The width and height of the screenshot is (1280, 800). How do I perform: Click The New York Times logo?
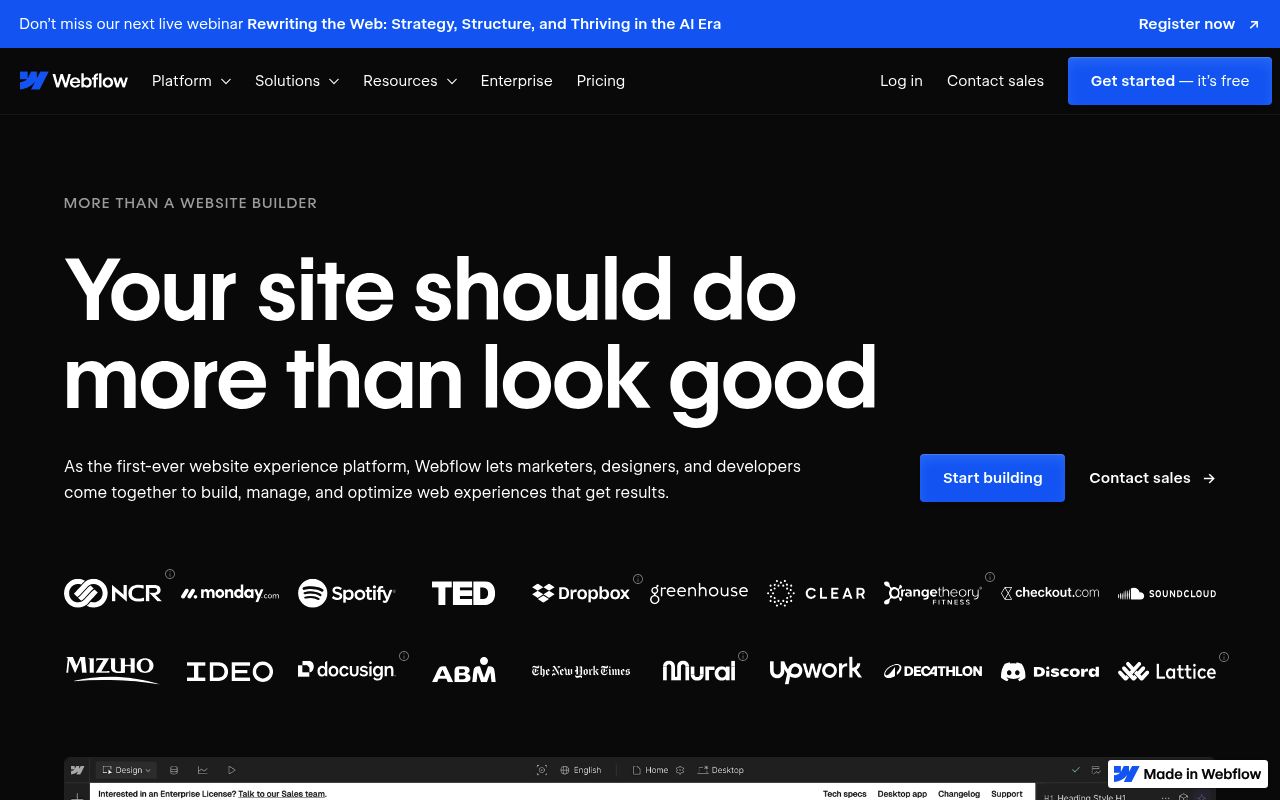(x=581, y=671)
